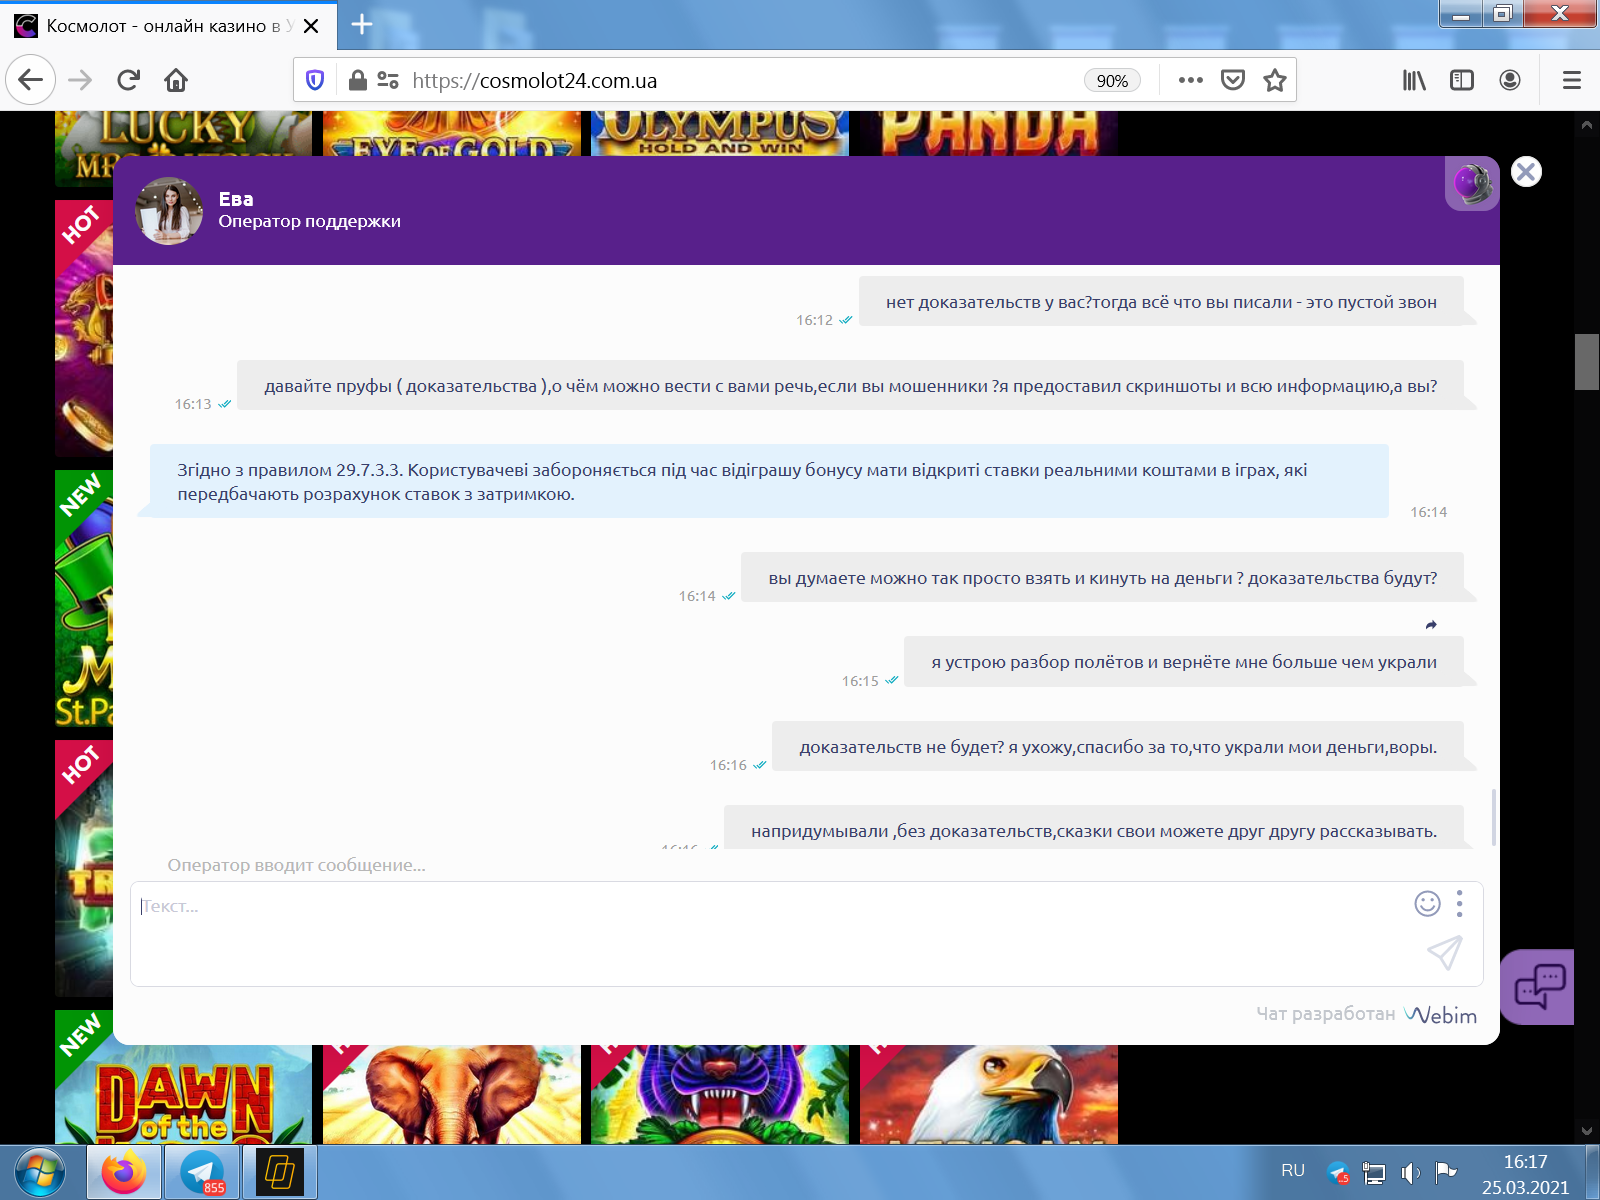The image size is (1600, 1200).
Task: Open the network tray icon
Action: [x=1375, y=1173]
